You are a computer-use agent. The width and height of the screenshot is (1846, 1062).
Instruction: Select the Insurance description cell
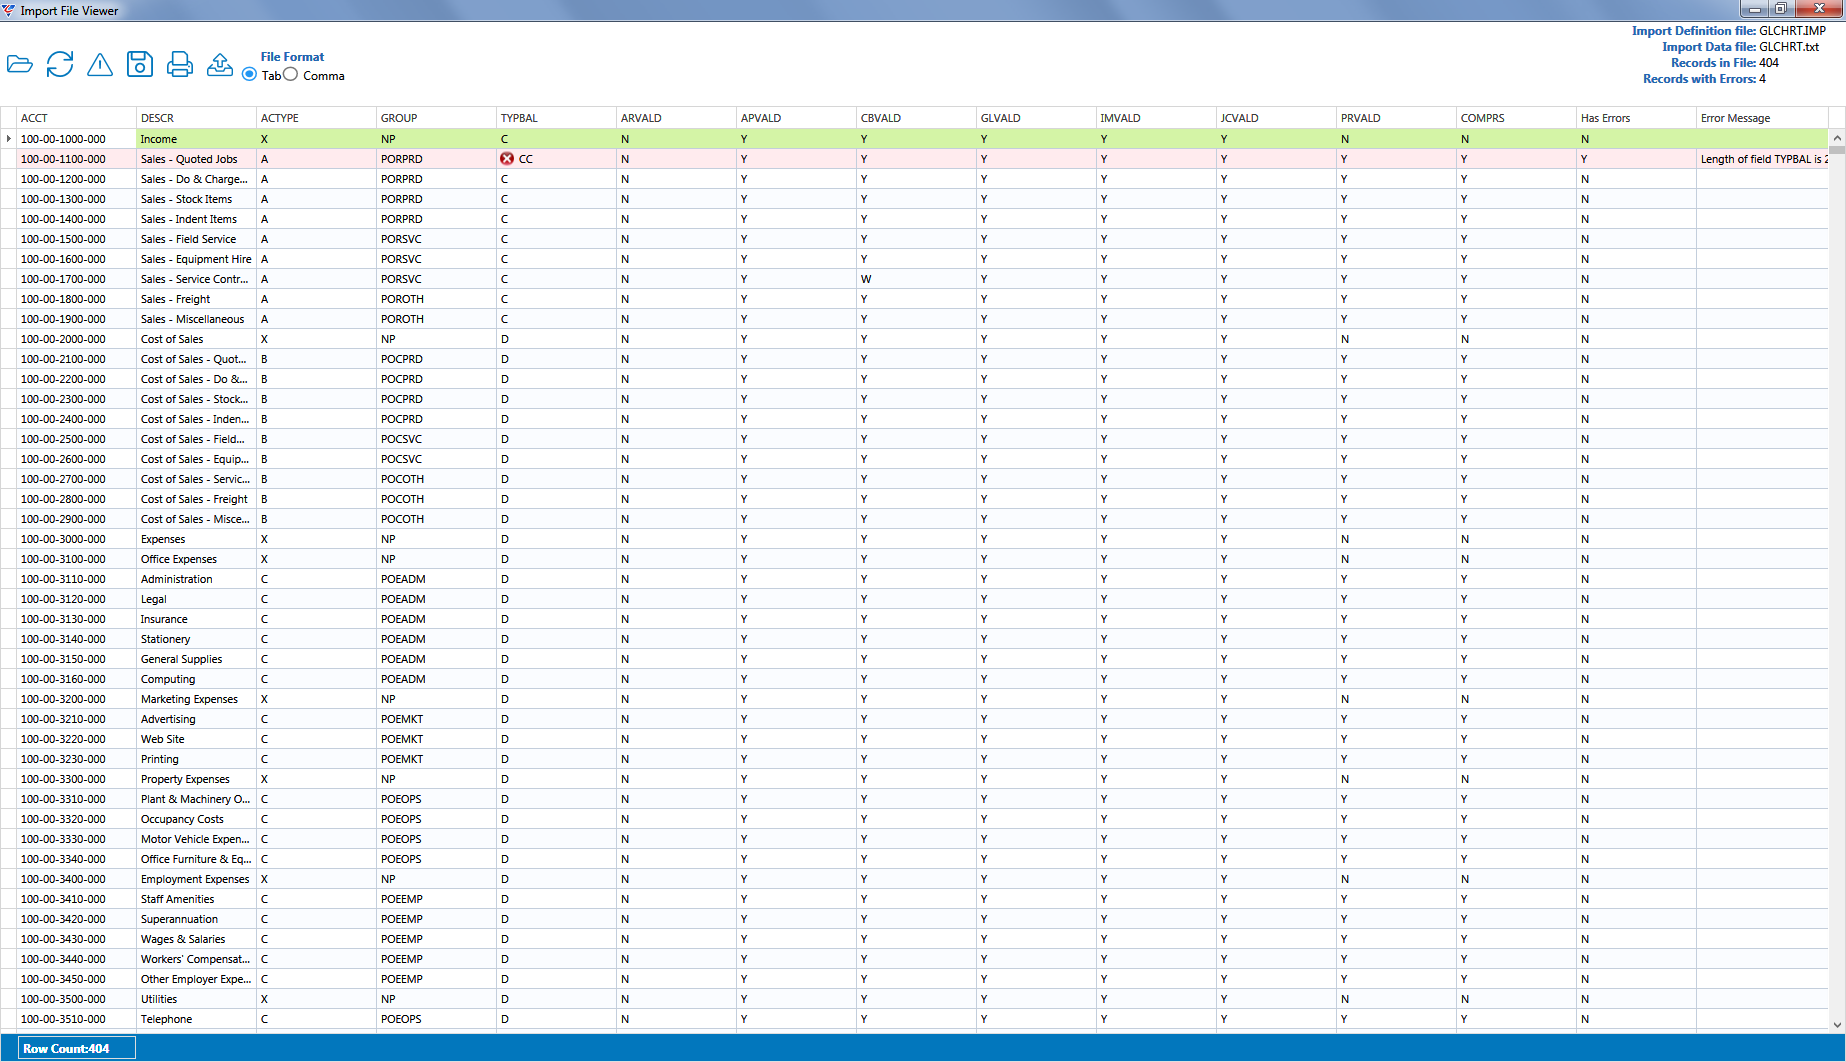click(196, 619)
